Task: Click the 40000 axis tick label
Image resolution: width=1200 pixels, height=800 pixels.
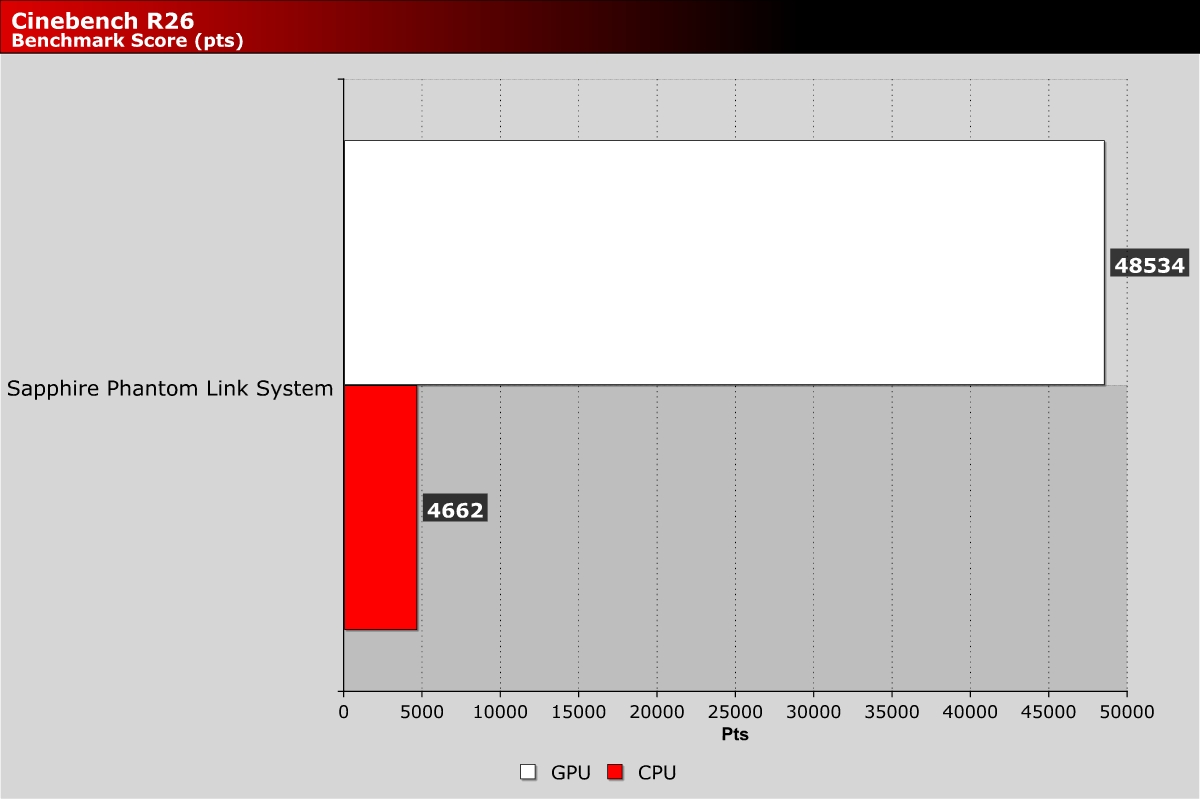Action: [970, 711]
